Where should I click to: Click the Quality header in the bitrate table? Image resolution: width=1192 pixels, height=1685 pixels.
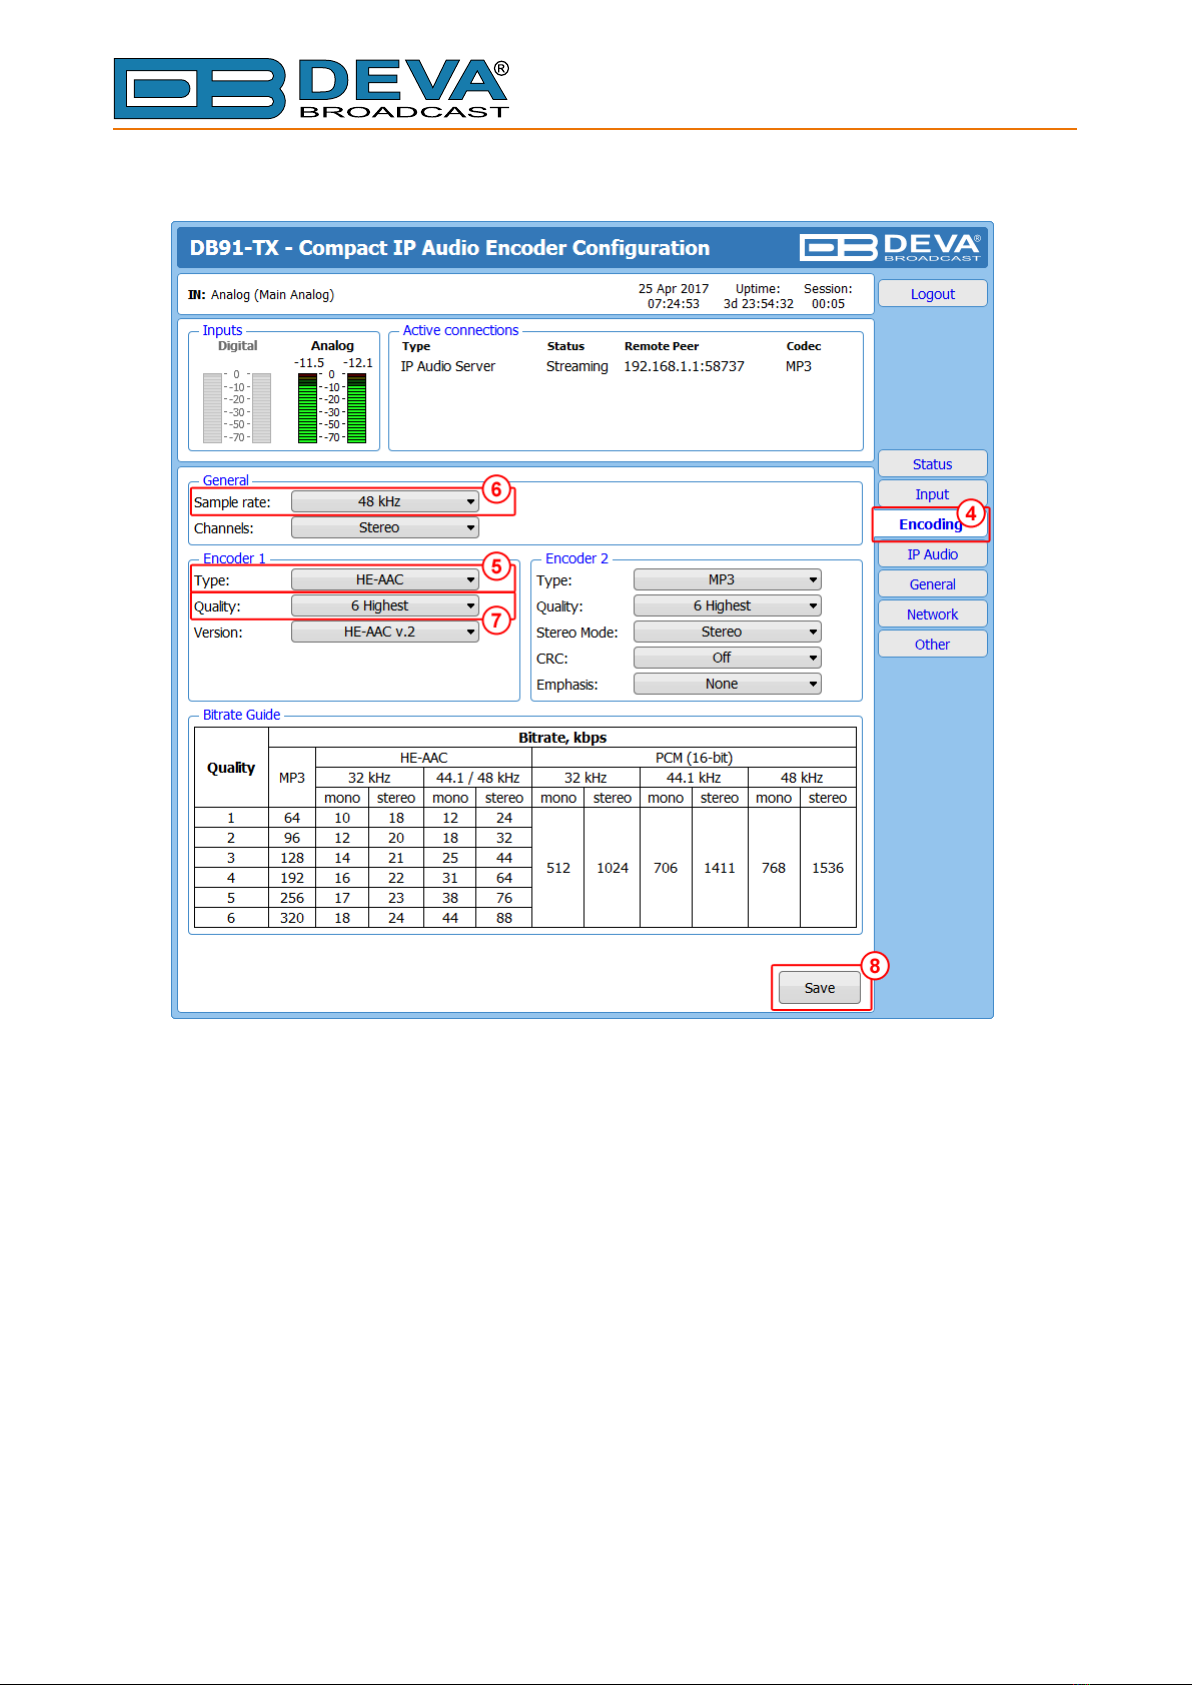pyautogui.click(x=231, y=768)
